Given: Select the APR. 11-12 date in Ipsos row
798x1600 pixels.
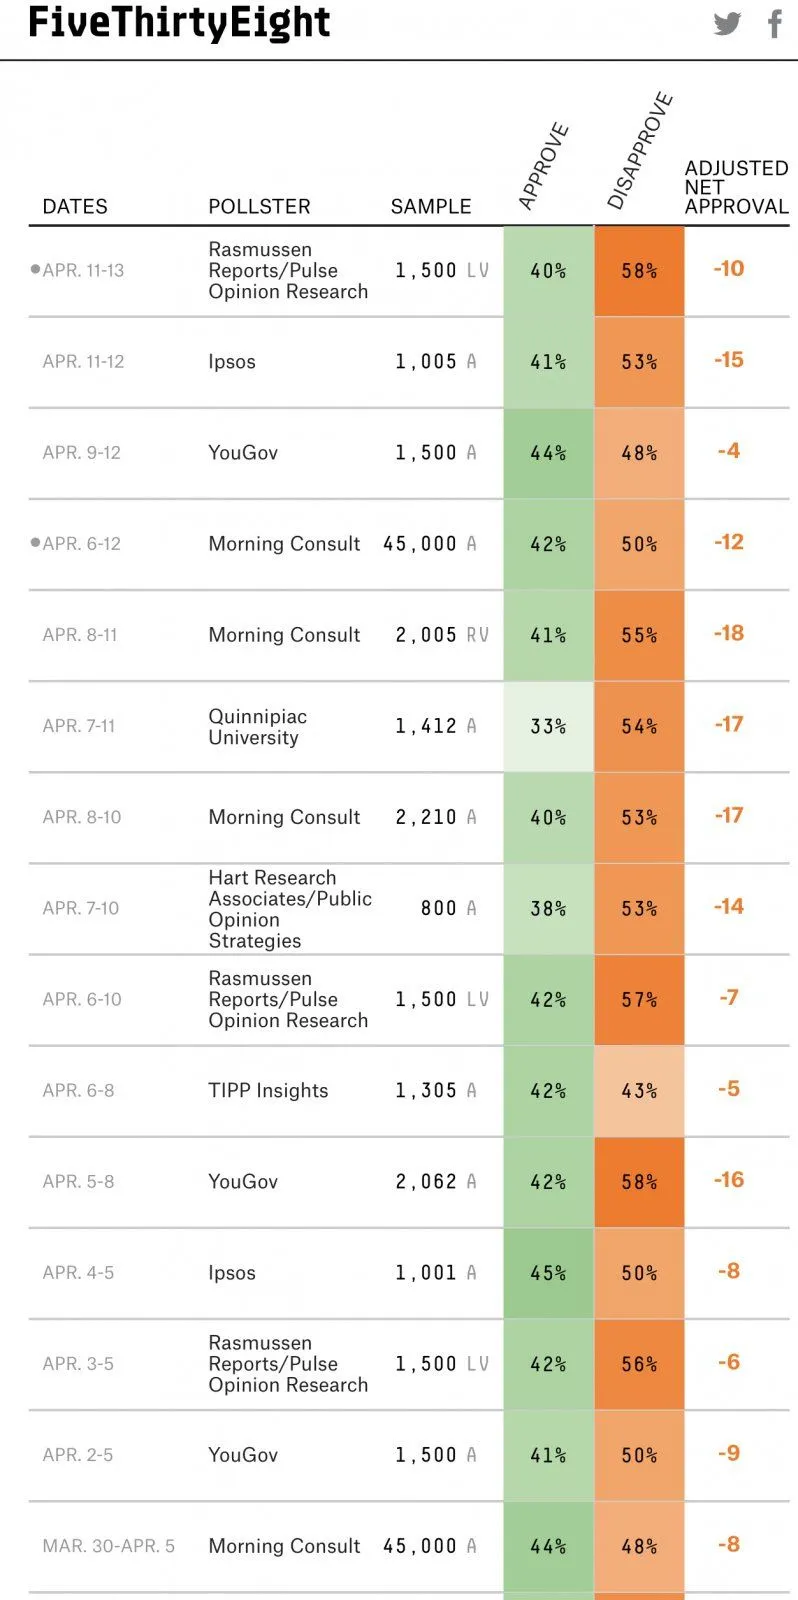Looking at the screenshot, I should (83, 361).
